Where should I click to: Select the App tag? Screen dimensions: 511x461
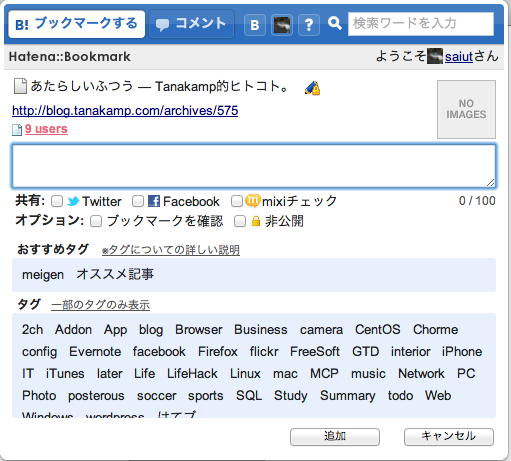click(115, 330)
